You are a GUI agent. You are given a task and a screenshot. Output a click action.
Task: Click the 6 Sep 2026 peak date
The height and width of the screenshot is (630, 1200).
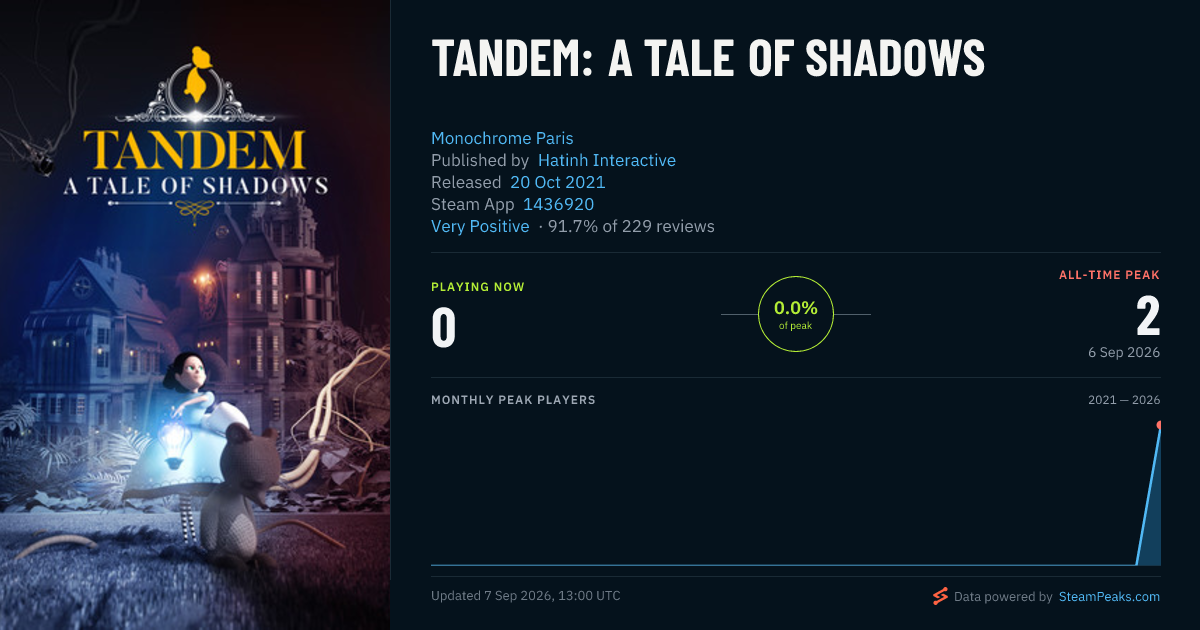coord(1124,353)
